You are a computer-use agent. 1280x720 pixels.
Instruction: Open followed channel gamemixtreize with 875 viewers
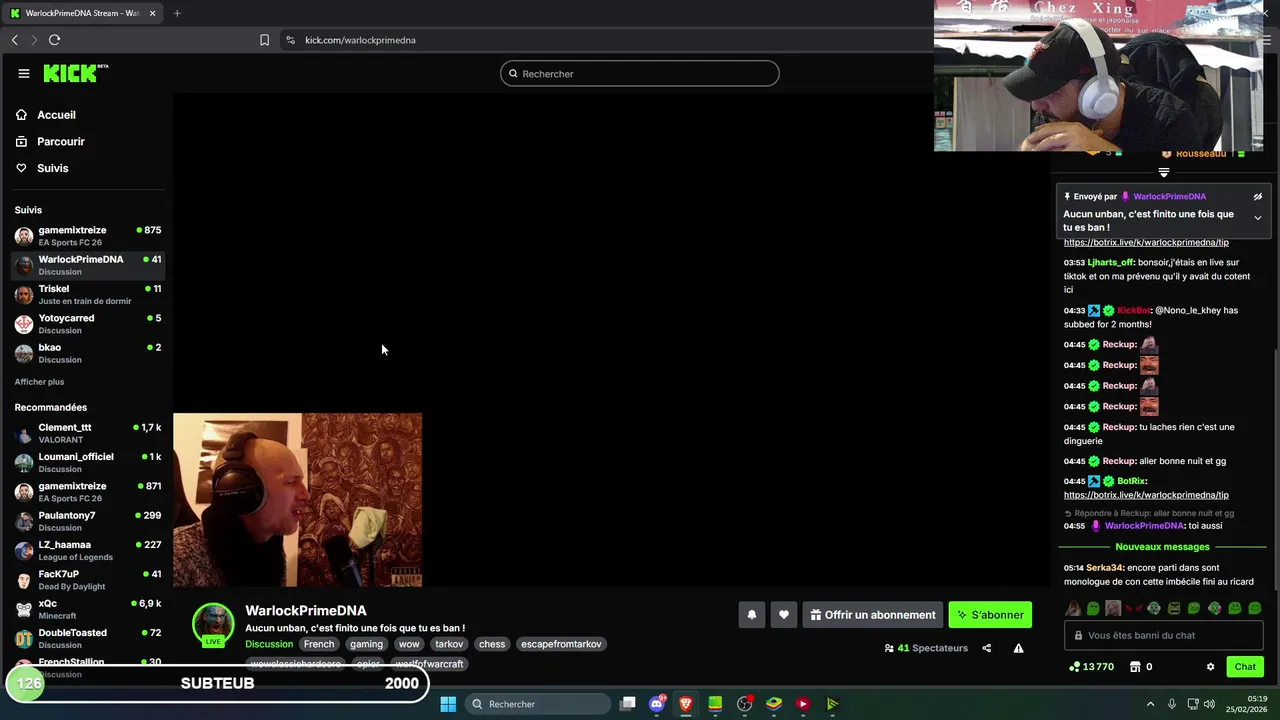click(88, 236)
